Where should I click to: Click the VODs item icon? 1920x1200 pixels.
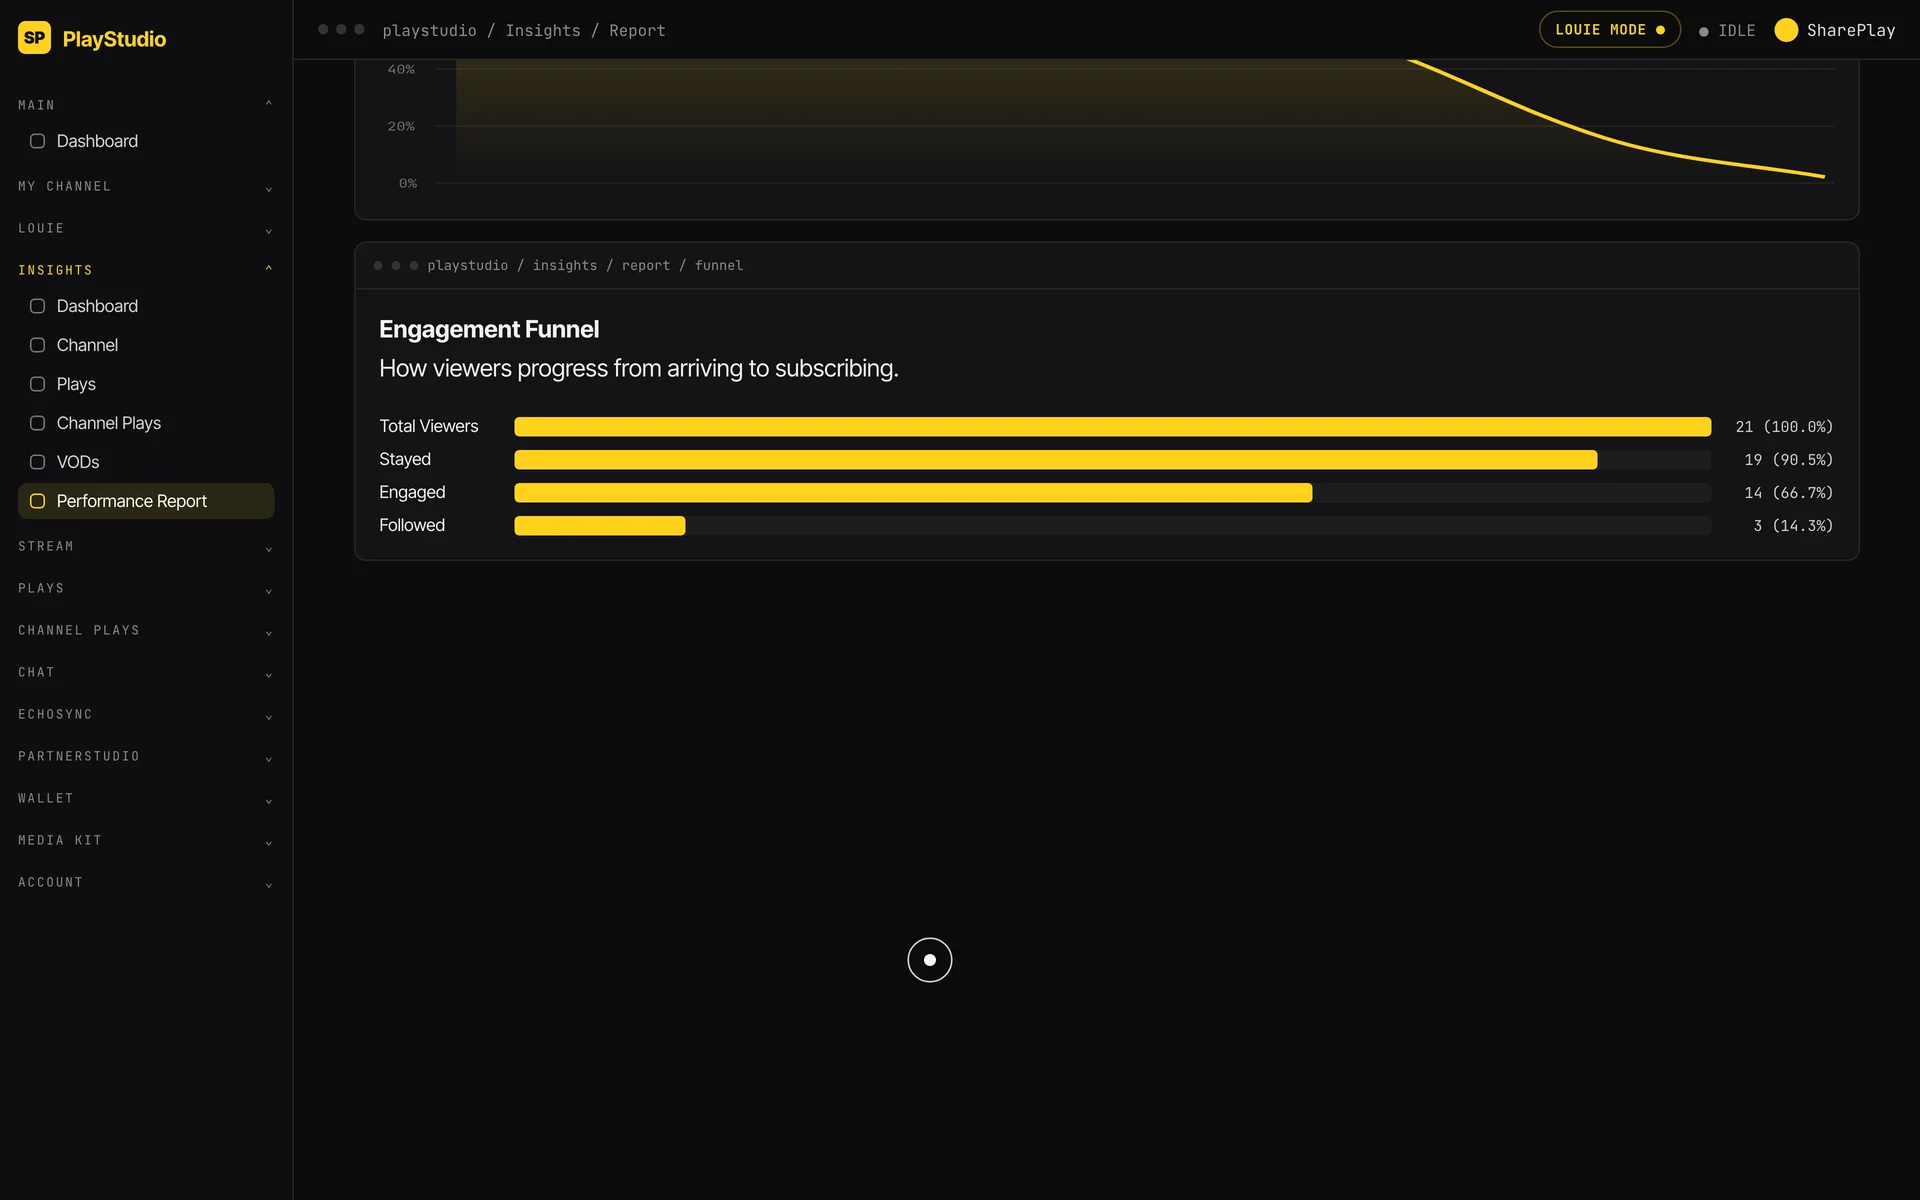click(37, 462)
